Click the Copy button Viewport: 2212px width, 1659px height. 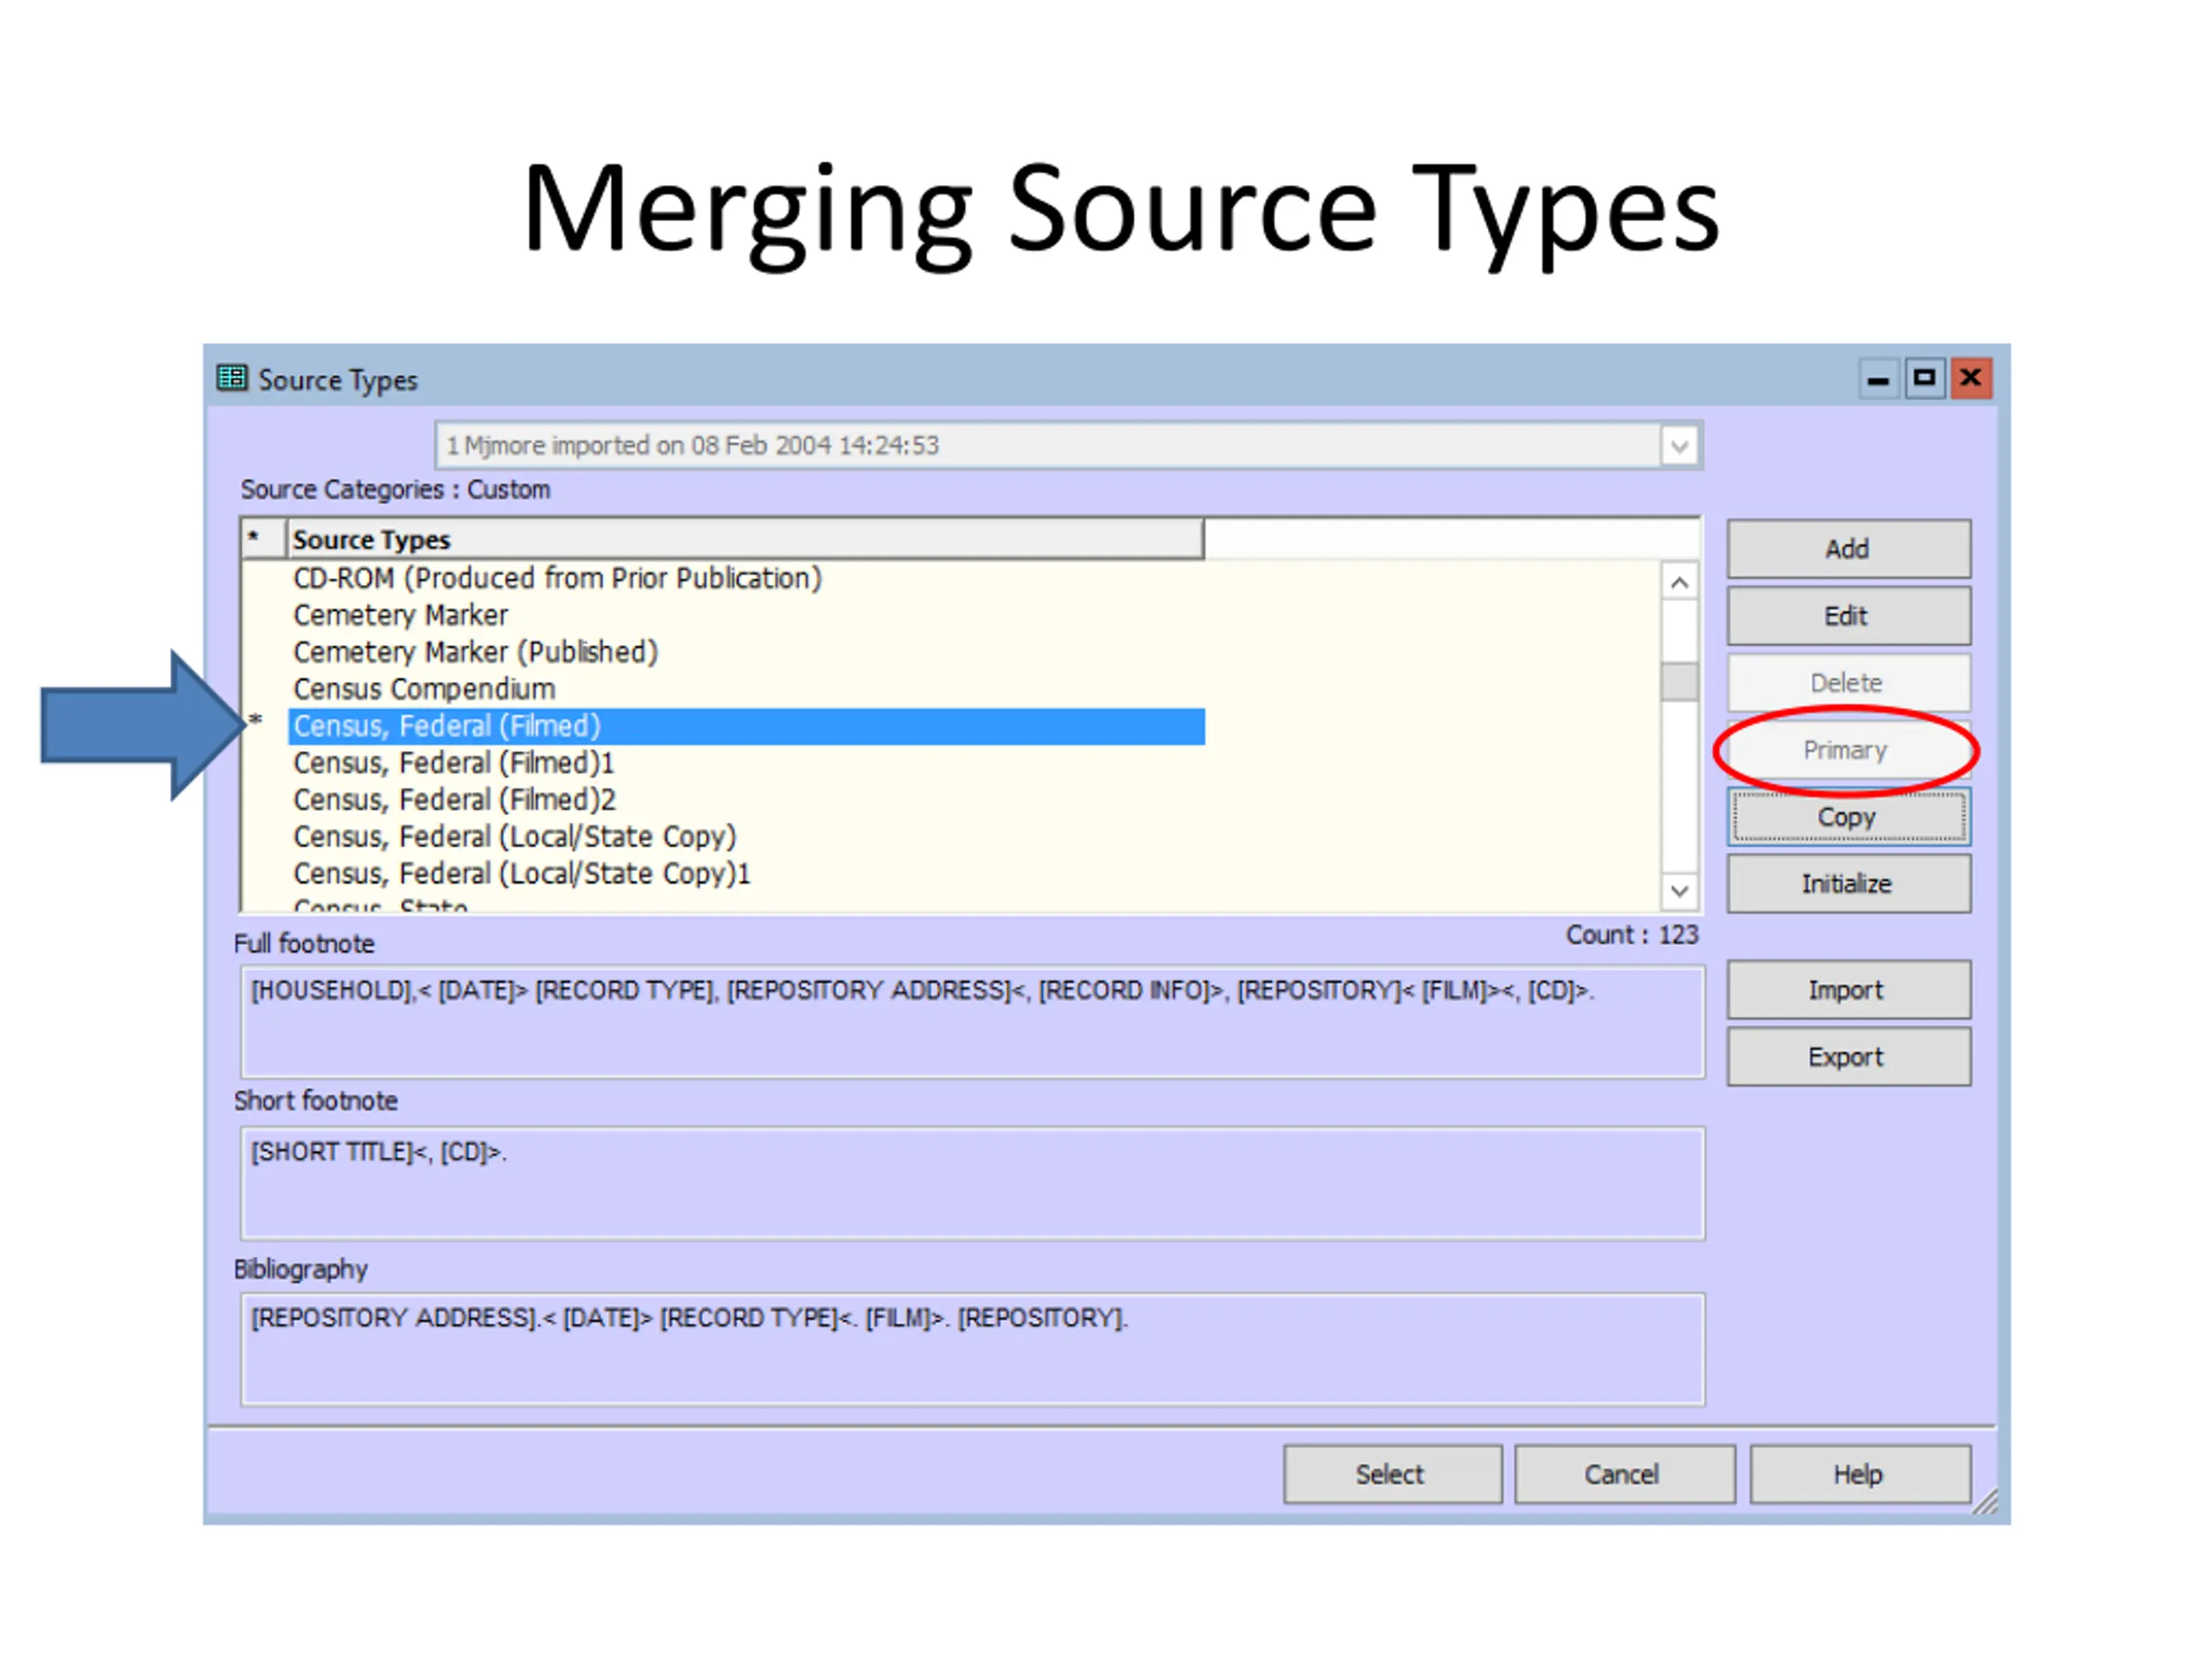coord(1848,817)
